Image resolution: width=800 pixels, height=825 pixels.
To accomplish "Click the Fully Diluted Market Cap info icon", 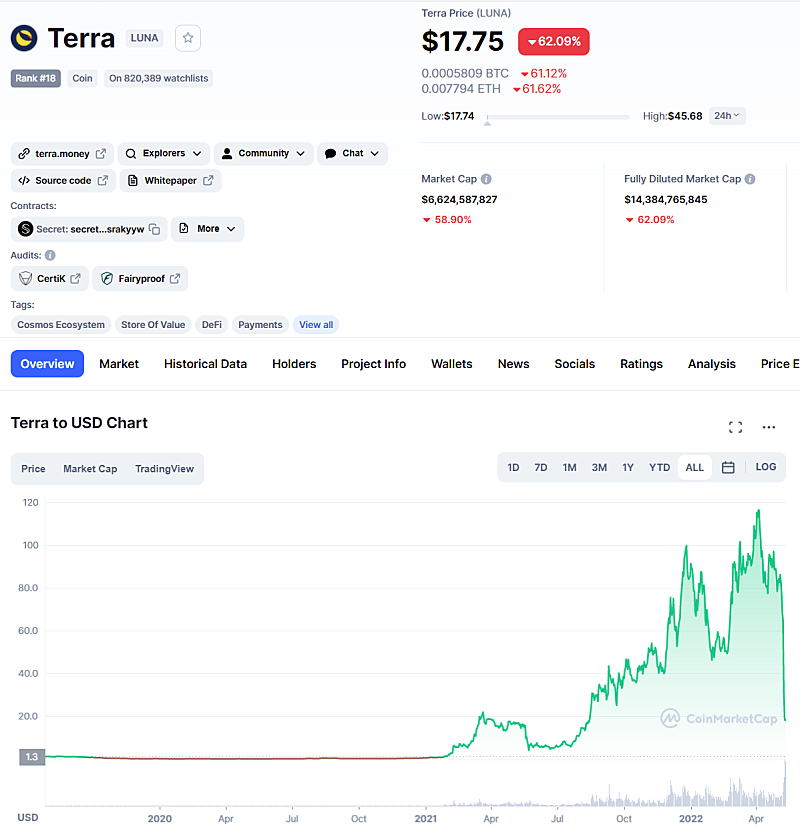I will point(750,179).
